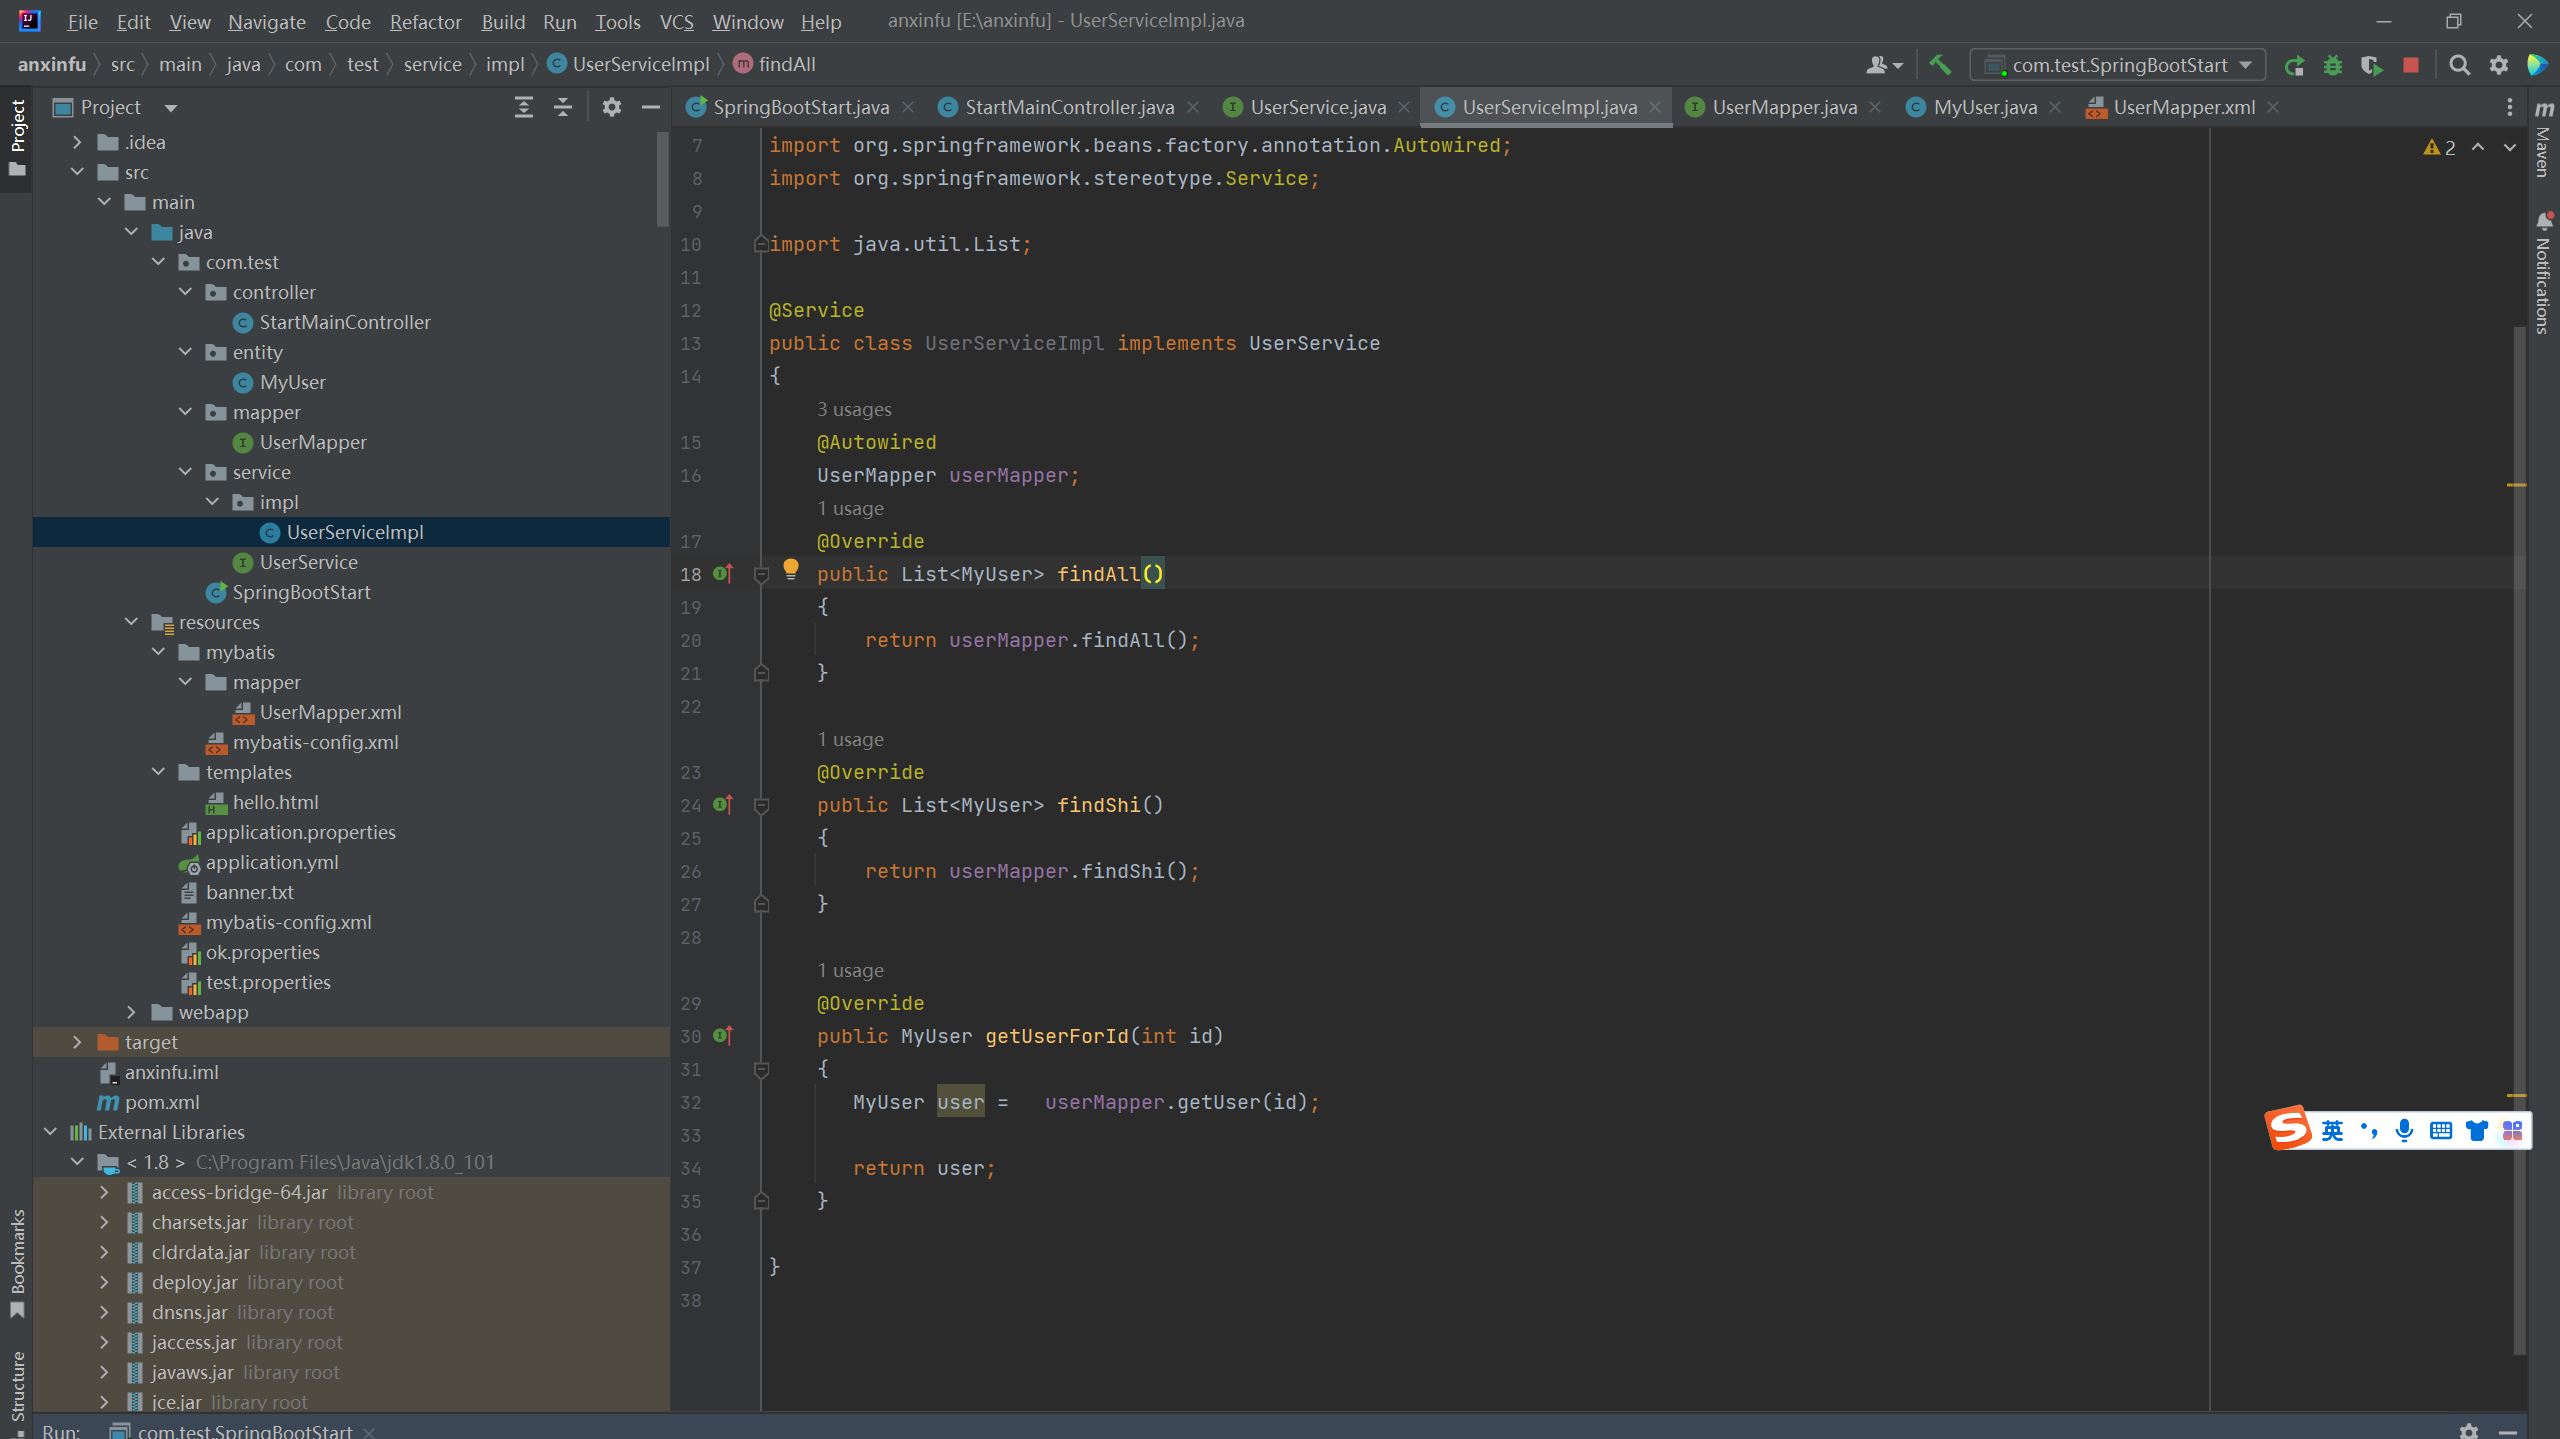
Task: Click the Rerun application icon
Action: (2294, 65)
